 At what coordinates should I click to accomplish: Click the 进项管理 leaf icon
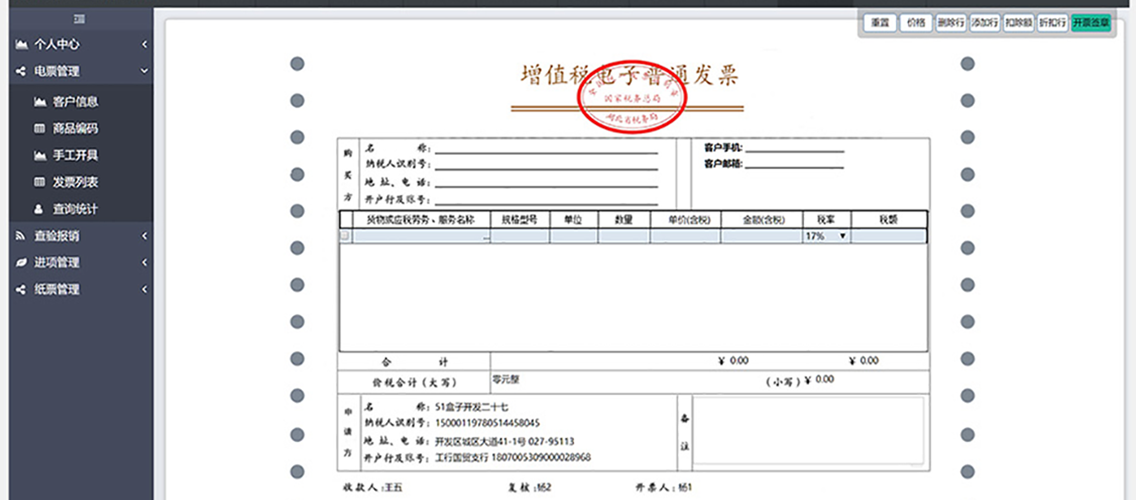click(x=21, y=262)
